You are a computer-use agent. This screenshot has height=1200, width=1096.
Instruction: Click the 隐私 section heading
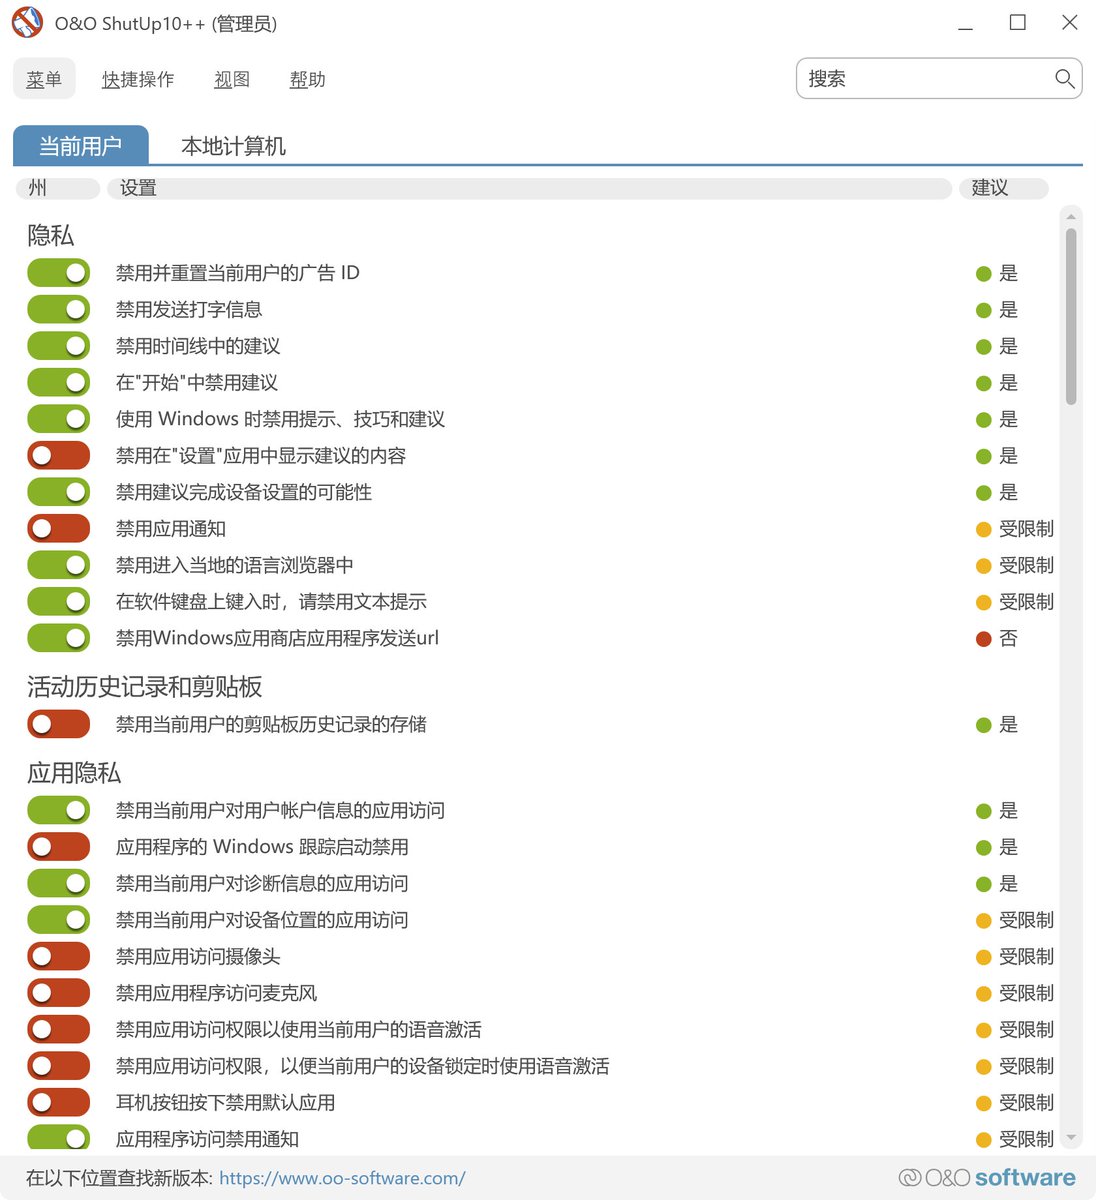51,235
